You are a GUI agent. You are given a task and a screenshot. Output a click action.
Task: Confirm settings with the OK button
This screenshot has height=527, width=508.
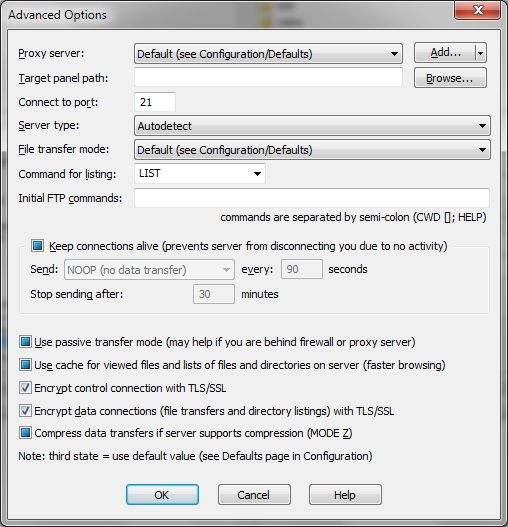click(x=162, y=494)
